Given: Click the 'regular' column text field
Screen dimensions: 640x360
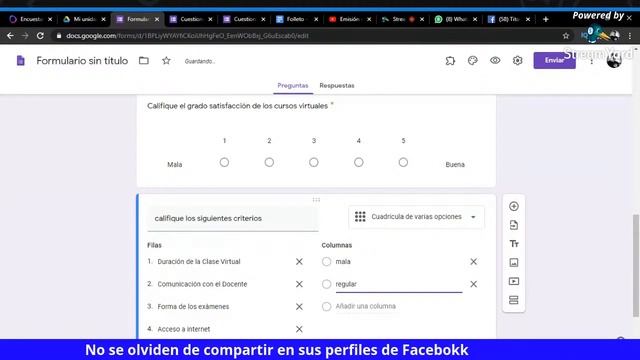Looking at the screenshot, I should (399, 284).
